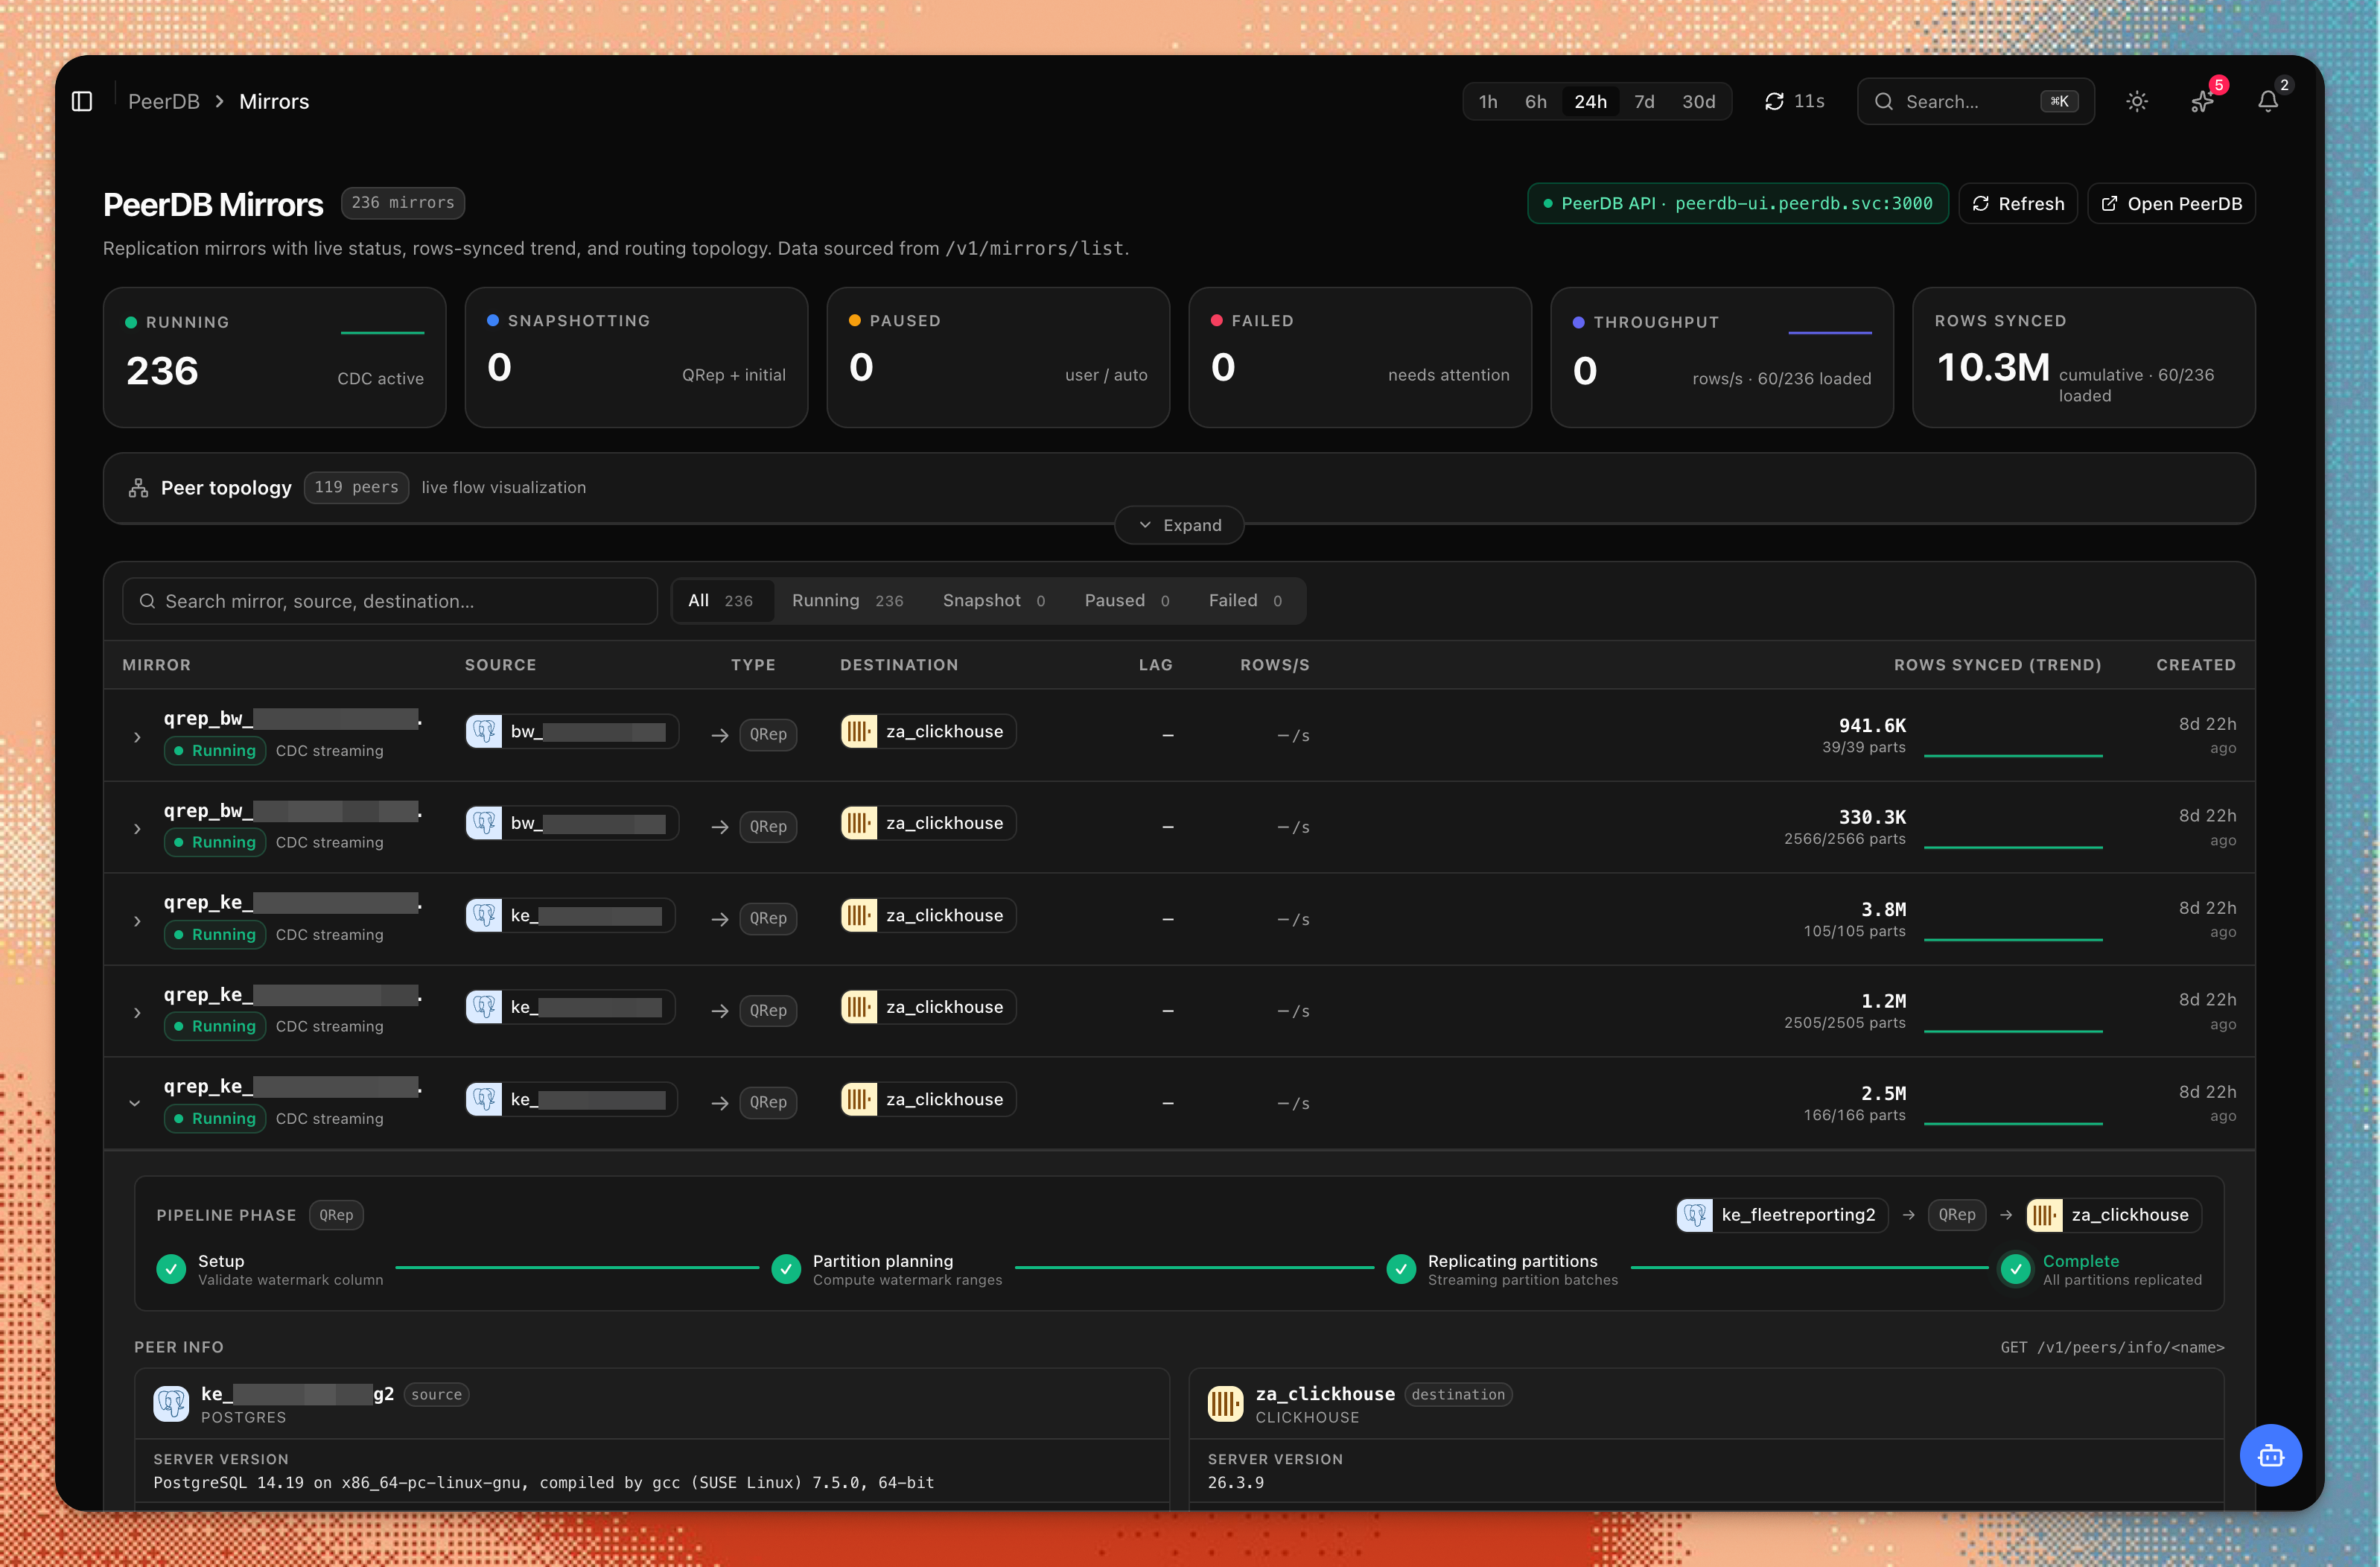The width and height of the screenshot is (2380, 1567).
Task: Click Postgres icon in the 1.2M row
Action: pyautogui.click(x=484, y=1007)
